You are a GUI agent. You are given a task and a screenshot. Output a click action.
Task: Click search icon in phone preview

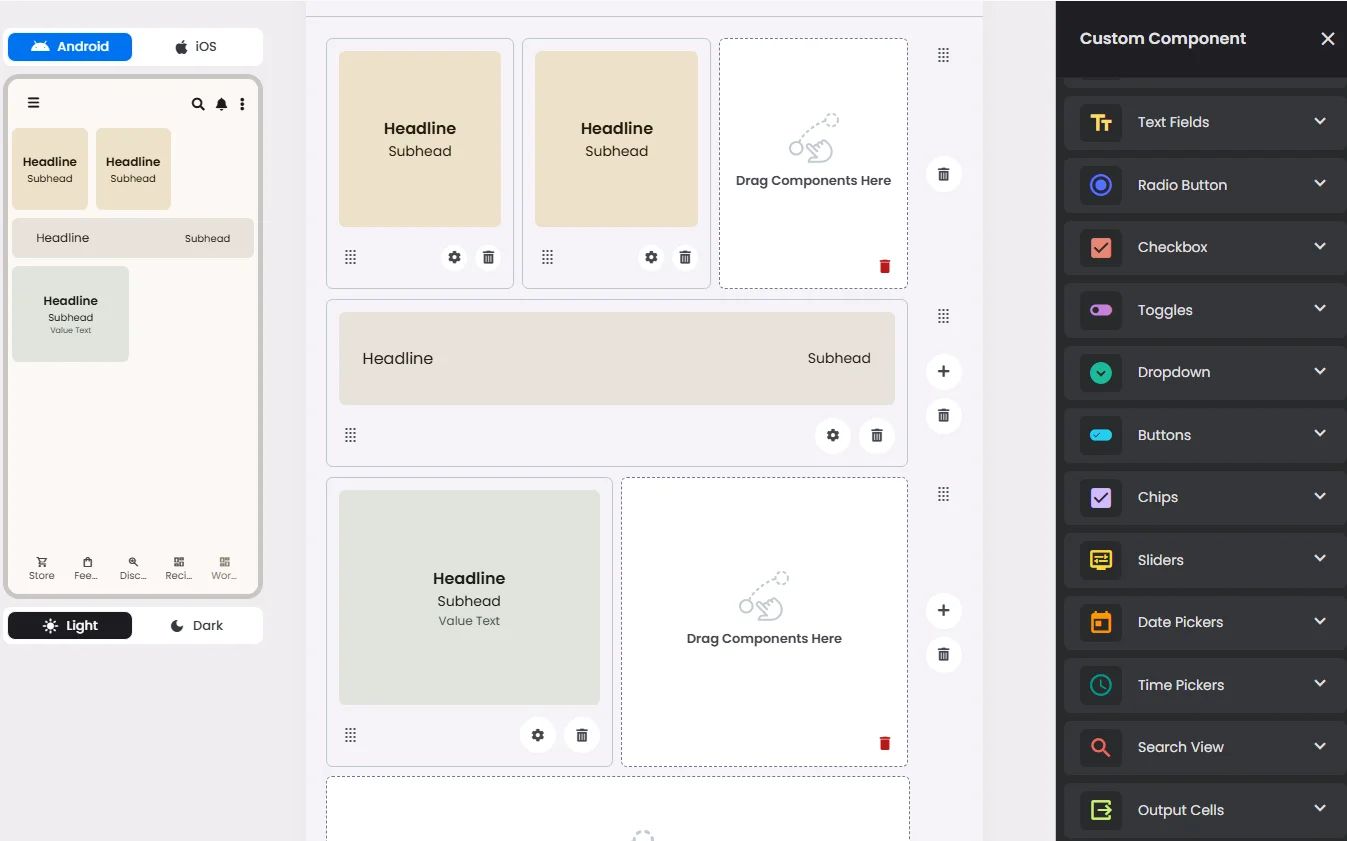click(x=198, y=103)
